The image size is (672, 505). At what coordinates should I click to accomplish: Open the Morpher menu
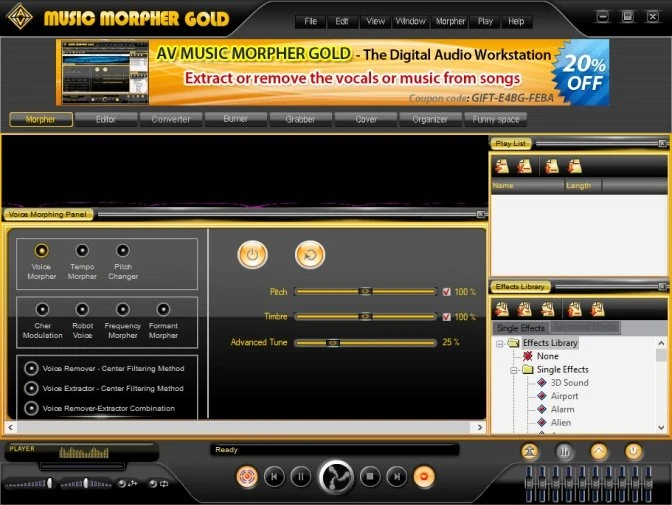(450, 21)
